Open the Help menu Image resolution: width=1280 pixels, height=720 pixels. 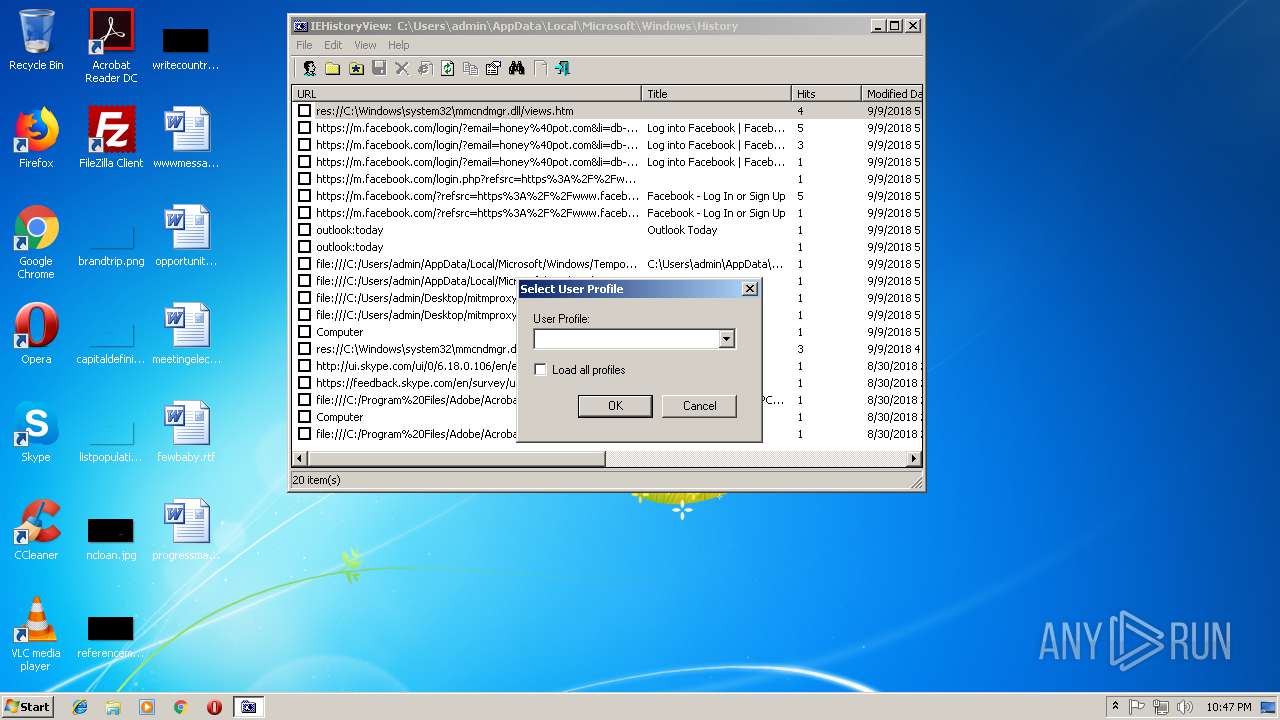[399, 45]
